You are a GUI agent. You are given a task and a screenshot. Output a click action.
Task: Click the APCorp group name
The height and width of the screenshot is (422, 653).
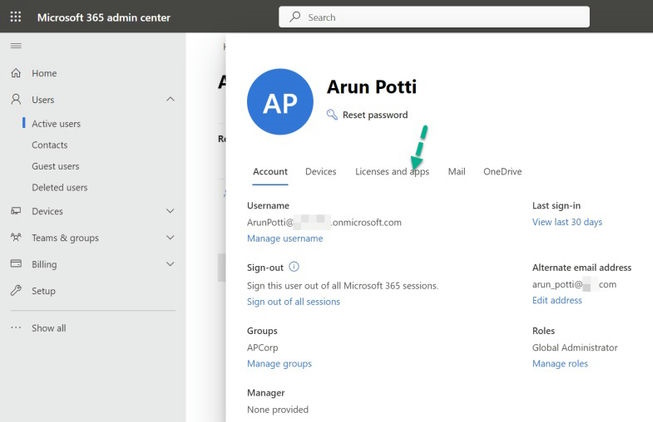262,347
